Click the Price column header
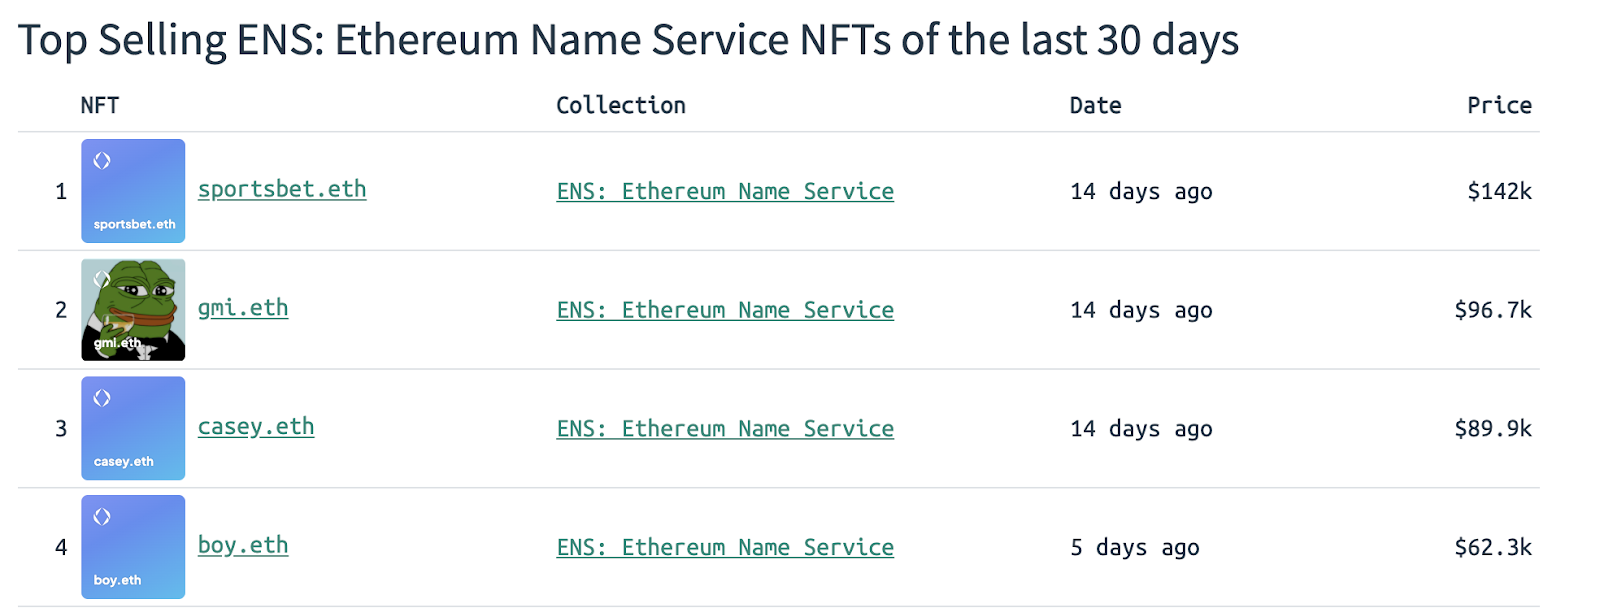This screenshot has width=1600, height=608. (1499, 106)
